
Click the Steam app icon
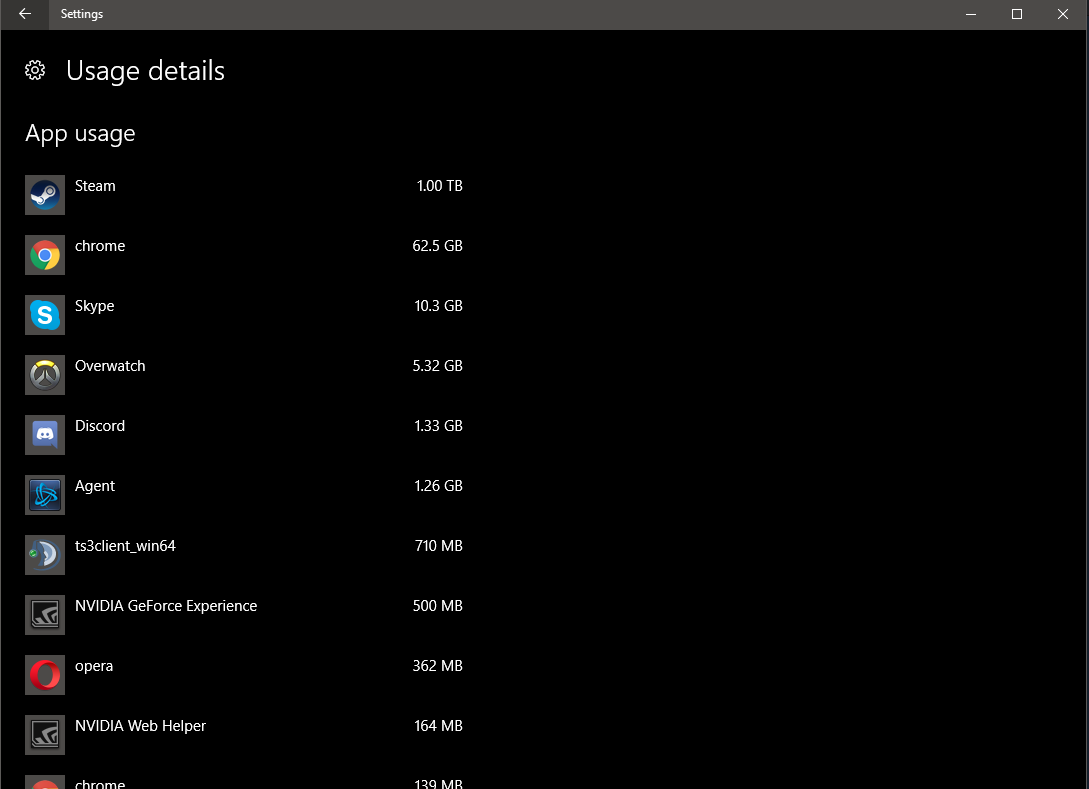(x=45, y=195)
